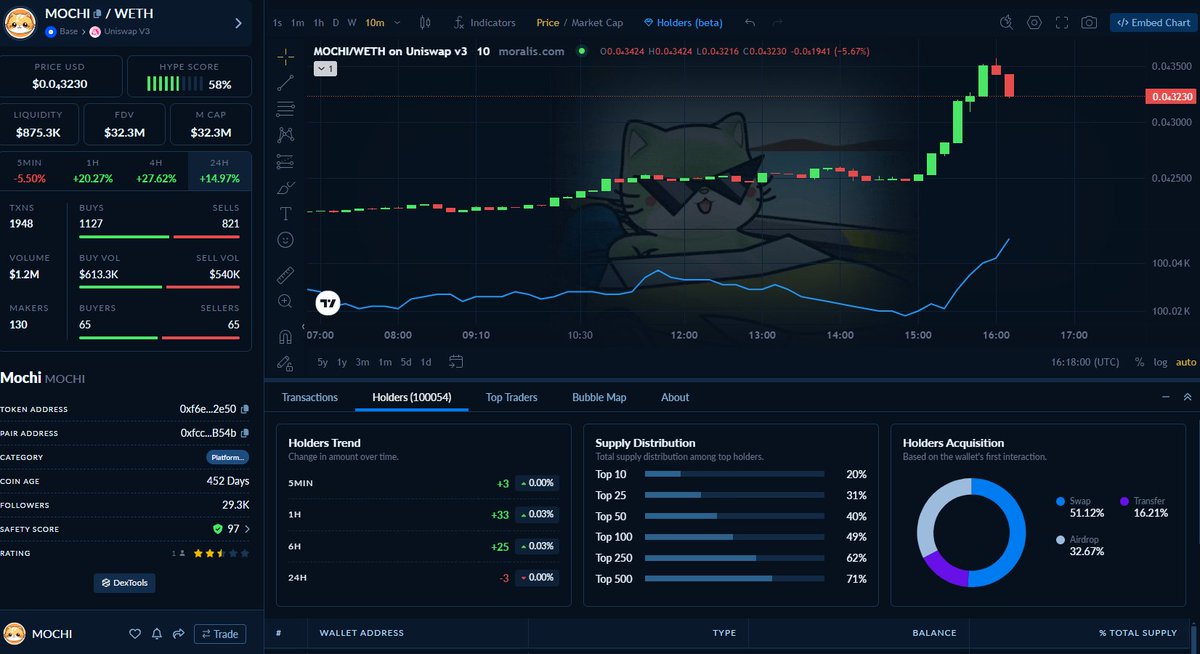Select the text annotation tool
This screenshot has height=654, width=1200.
pos(285,213)
